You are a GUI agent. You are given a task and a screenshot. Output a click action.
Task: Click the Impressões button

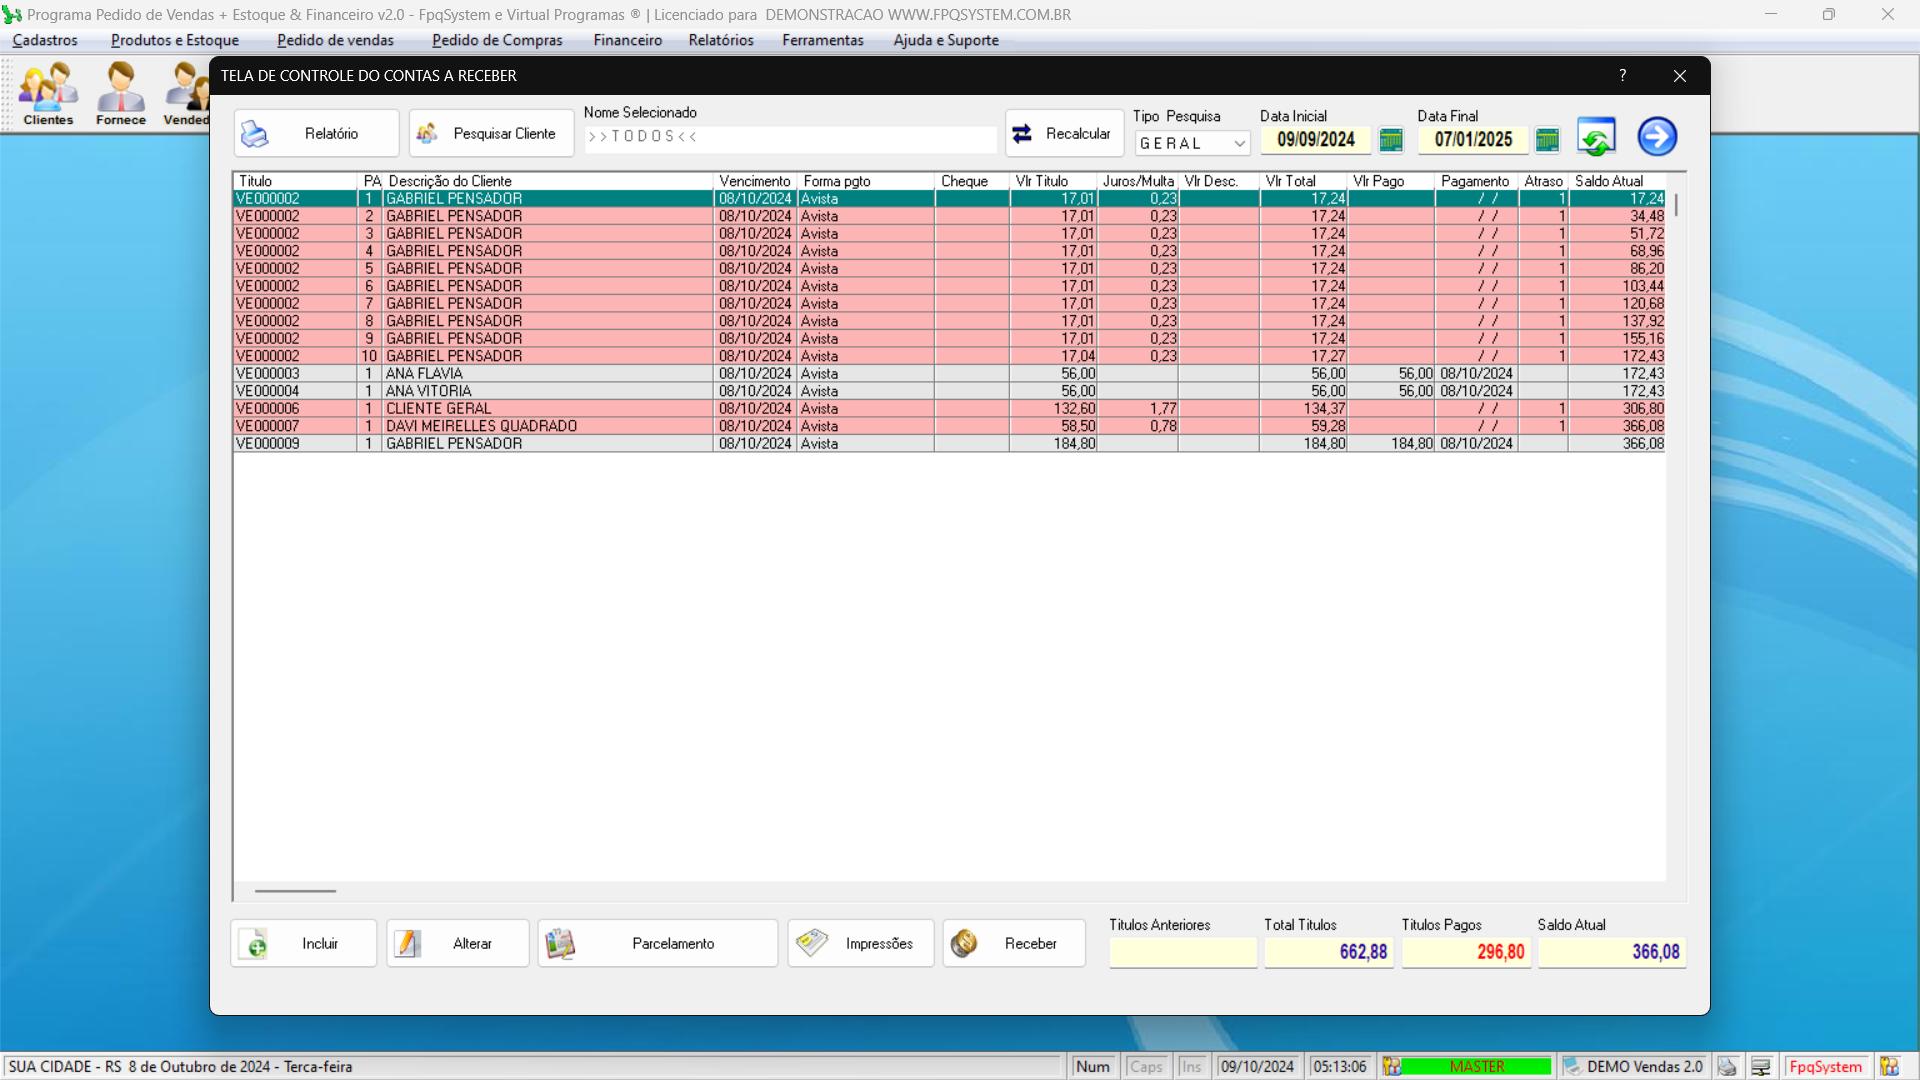pos(861,943)
